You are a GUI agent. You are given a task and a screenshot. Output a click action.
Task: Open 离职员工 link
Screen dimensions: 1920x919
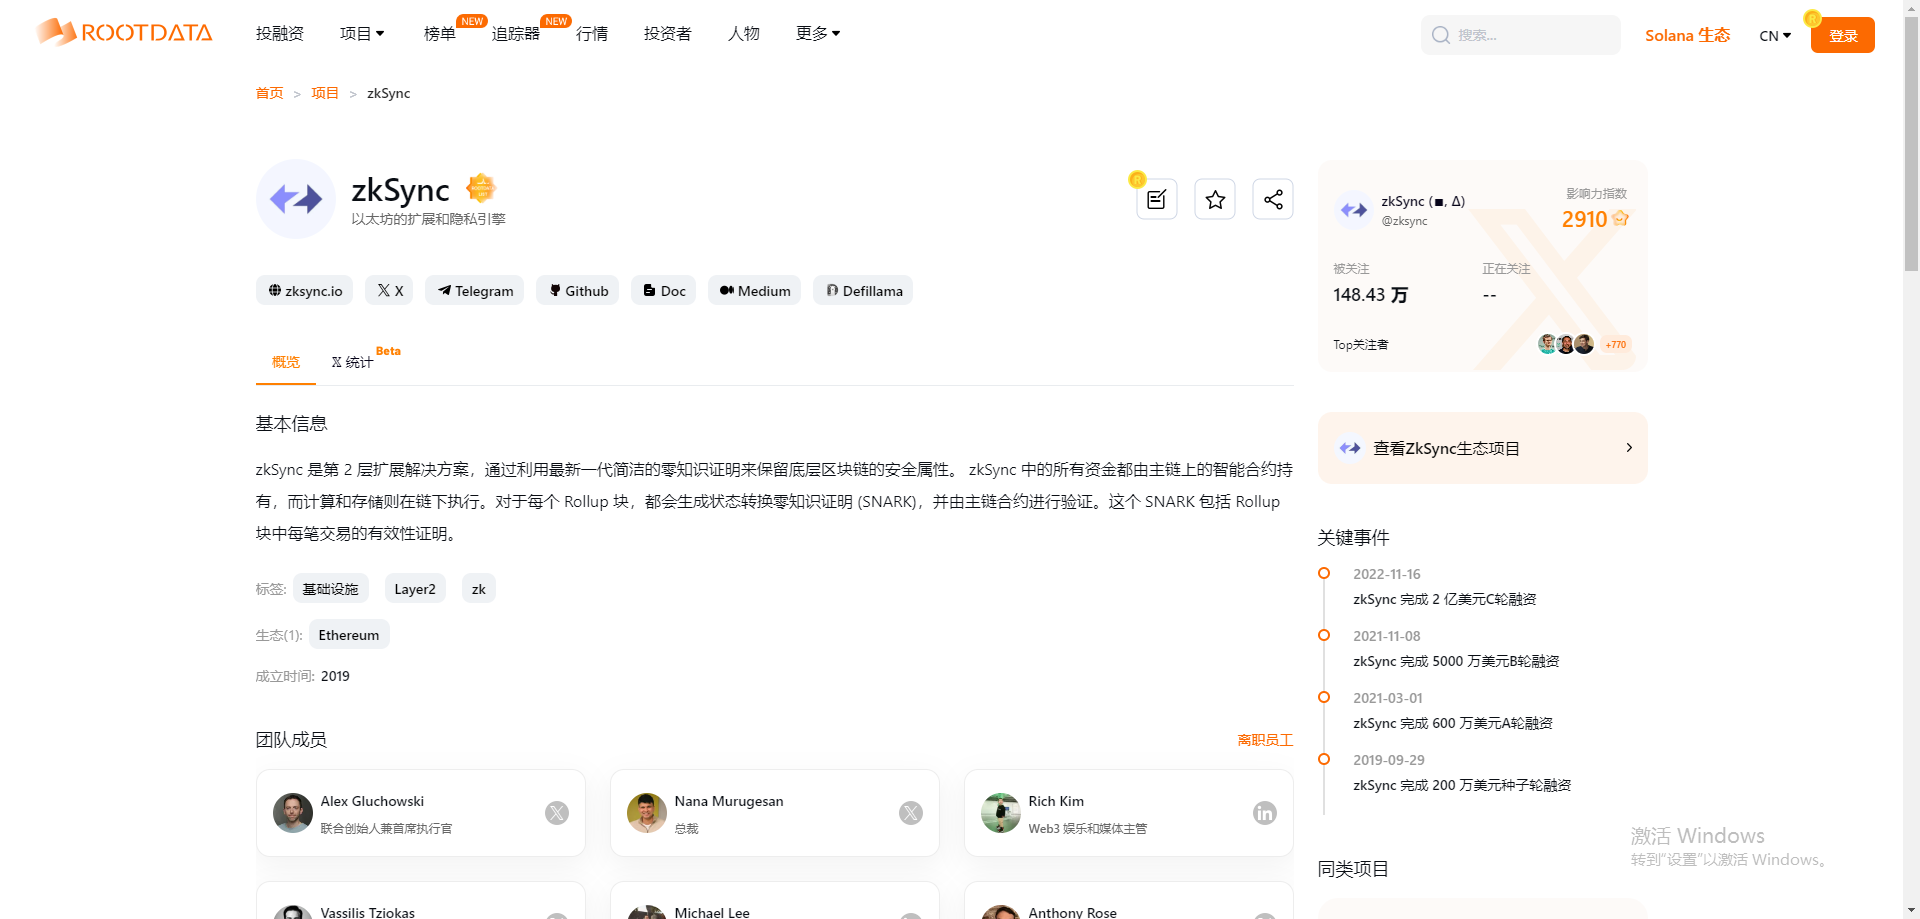coord(1265,740)
